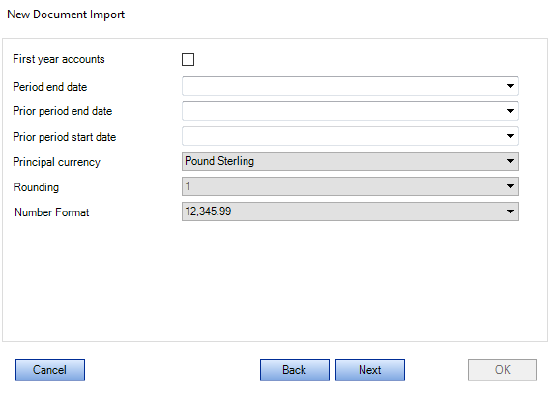The width and height of the screenshot is (550, 395).
Task: Click the Rounding label
Action: (36, 187)
